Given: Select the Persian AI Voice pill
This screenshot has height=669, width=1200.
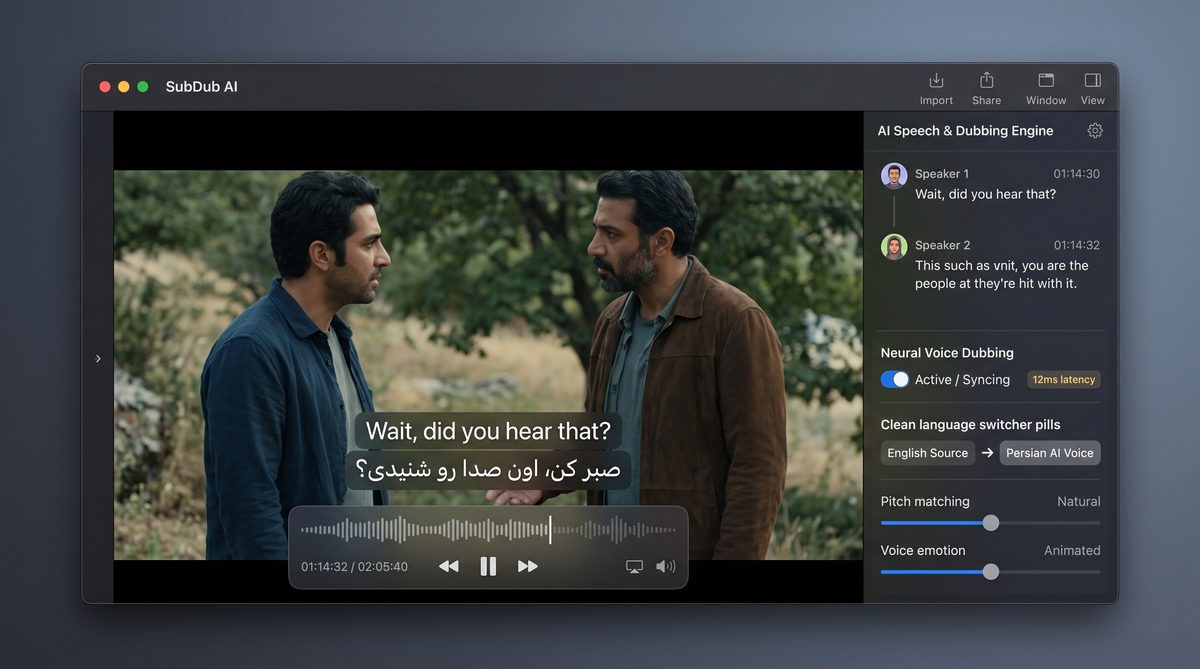Looking at the screenshot, I should pyautogui.click(x=1050, y=453).
